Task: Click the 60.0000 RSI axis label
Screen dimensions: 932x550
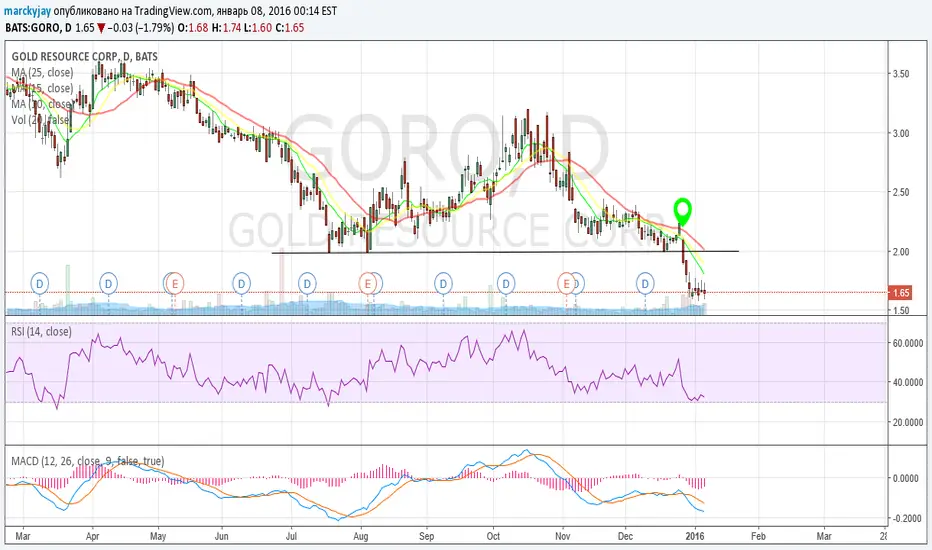Action: click(908, 343)
